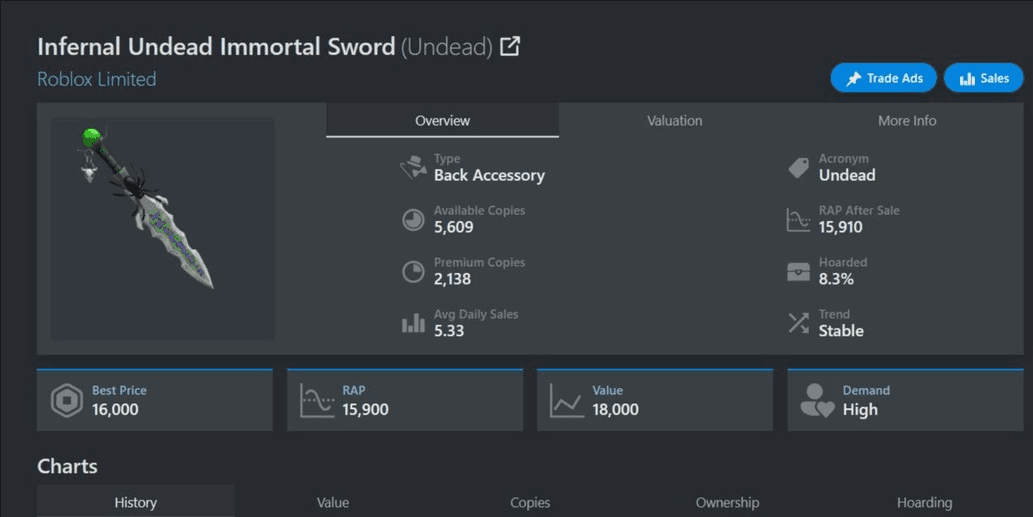This screenshot has height=517, width=1033.
Task: Click the clock-pie icon beside Premium Copies
Action: tap(413, 271)
